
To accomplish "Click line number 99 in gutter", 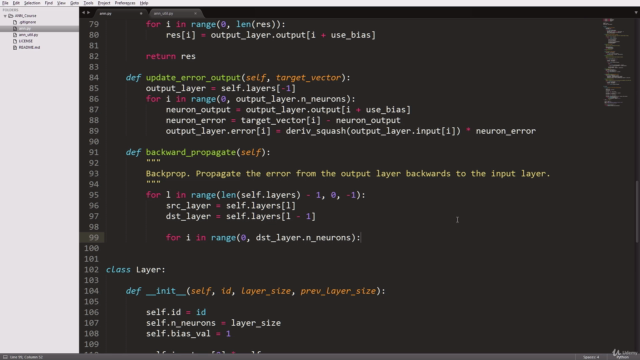I will (x=93, y=238).
